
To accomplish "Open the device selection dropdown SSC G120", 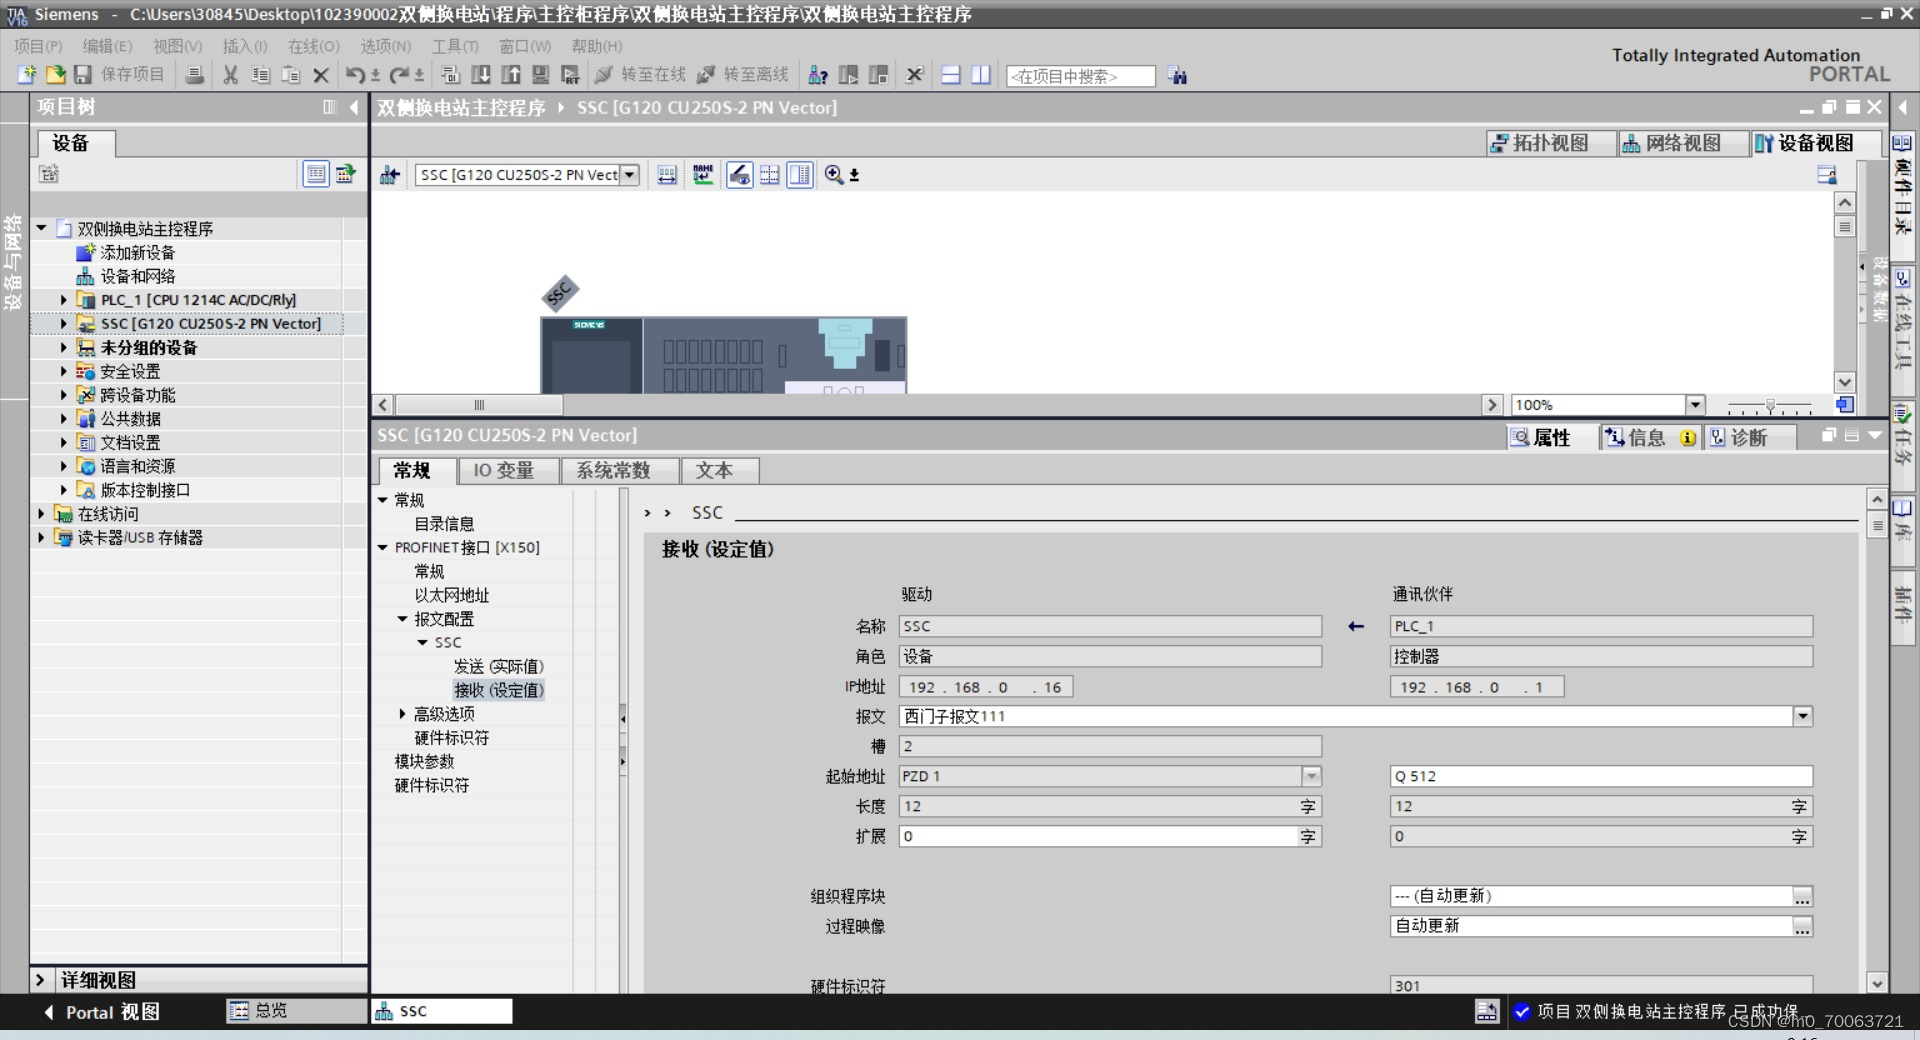I will pyautogui.click(x=630, y=175).
